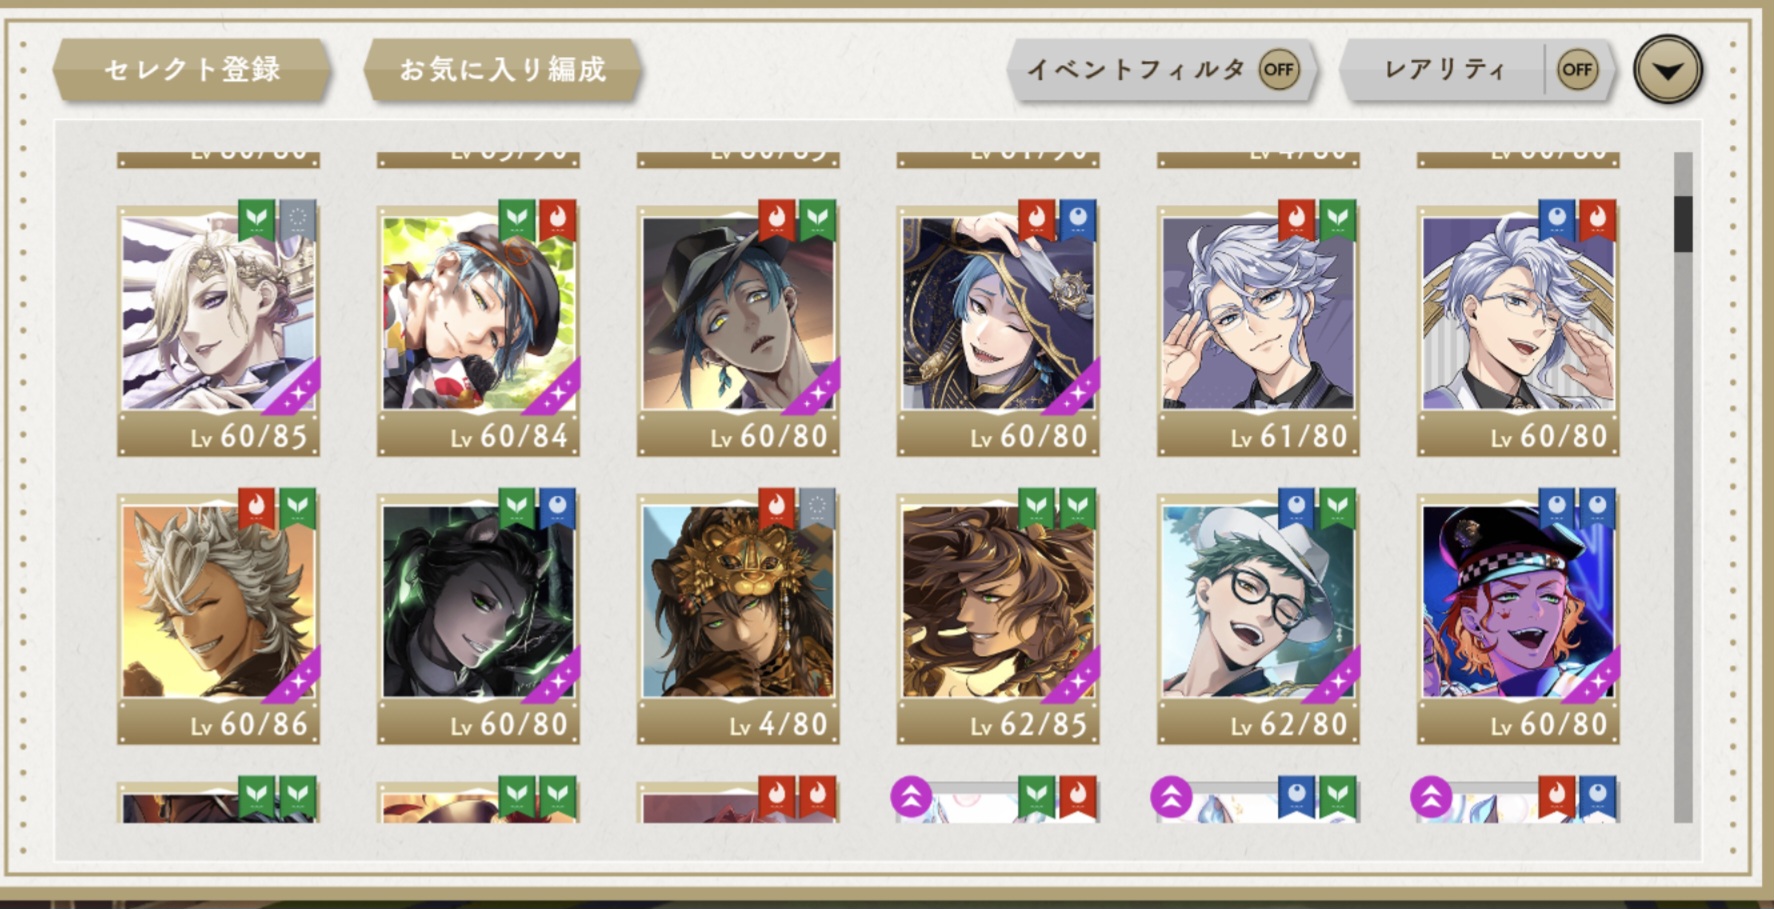Open the round sort dropdown arrow button
1774x909 pixels.
tap(1667, 70)
